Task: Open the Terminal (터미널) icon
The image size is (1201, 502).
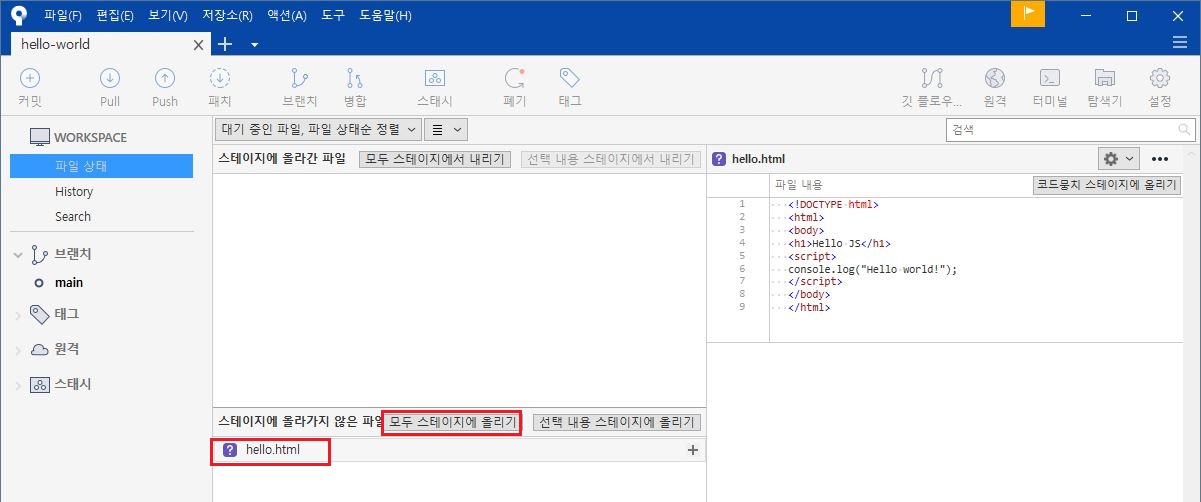Action: (x=1050, y=78)
